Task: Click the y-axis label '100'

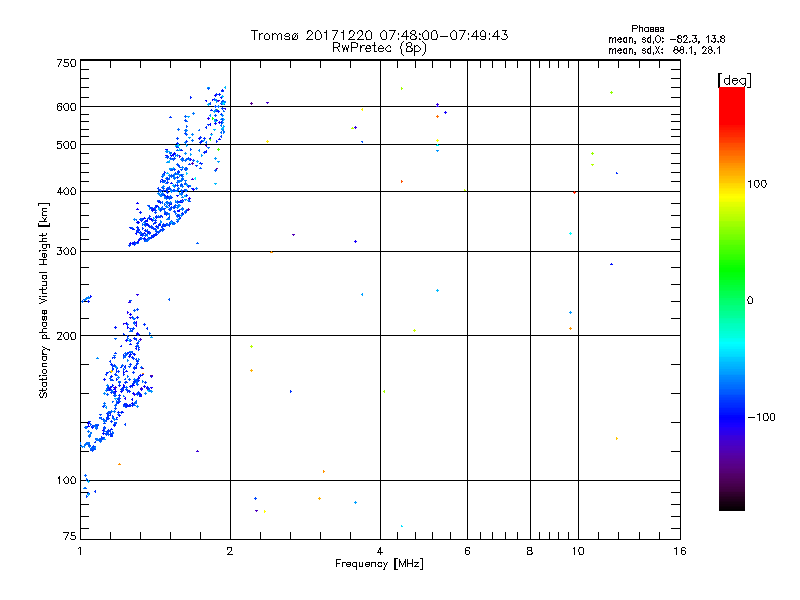Action: point(66,480)
